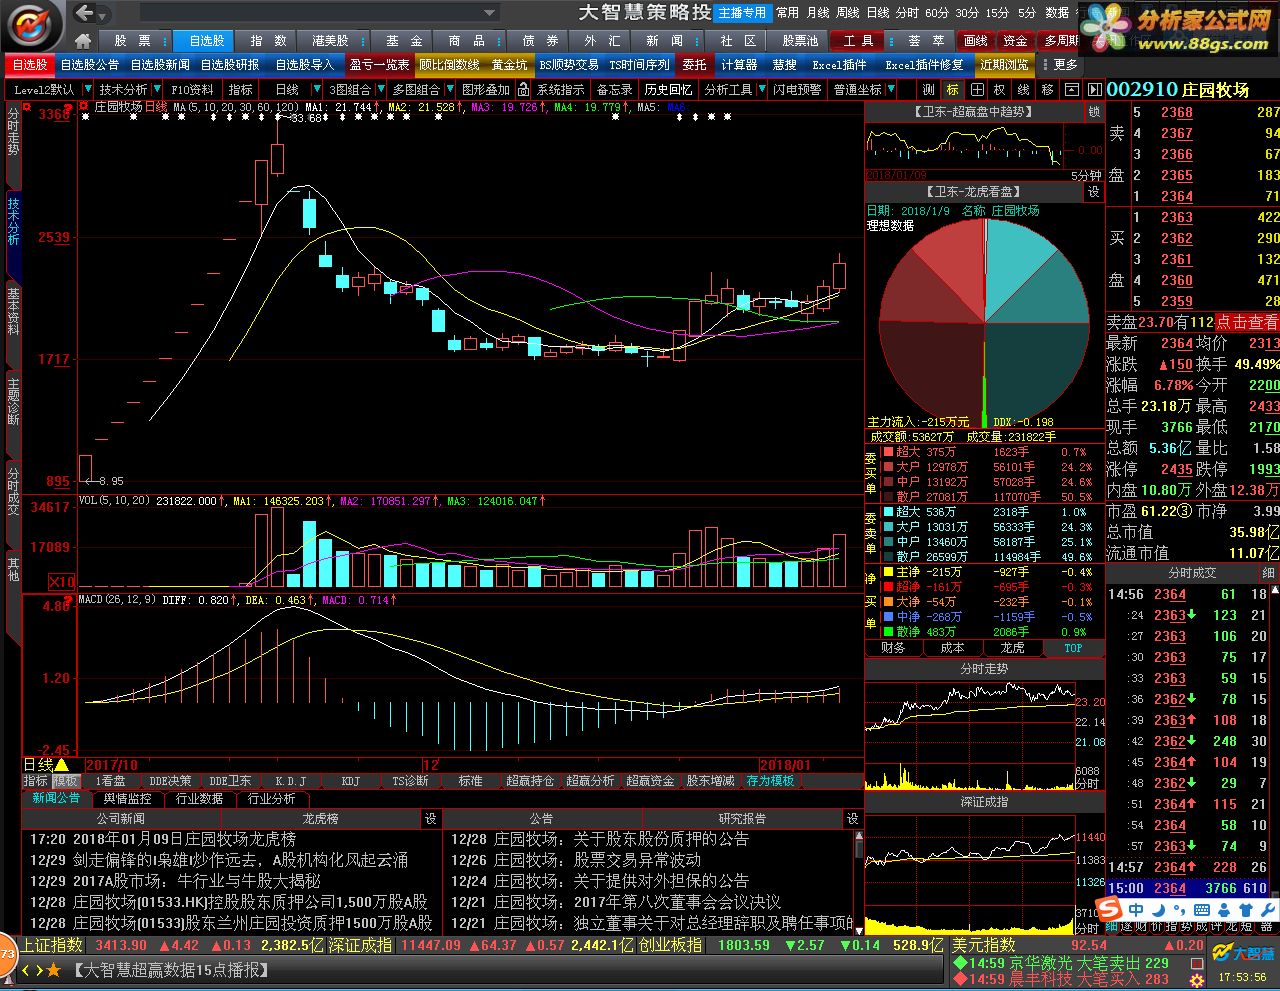Image resolution: width=1280 pixels, height=991 pixels.
Task: Switch to the 舆情监控 tab
Action: click(x=127, y=799)
